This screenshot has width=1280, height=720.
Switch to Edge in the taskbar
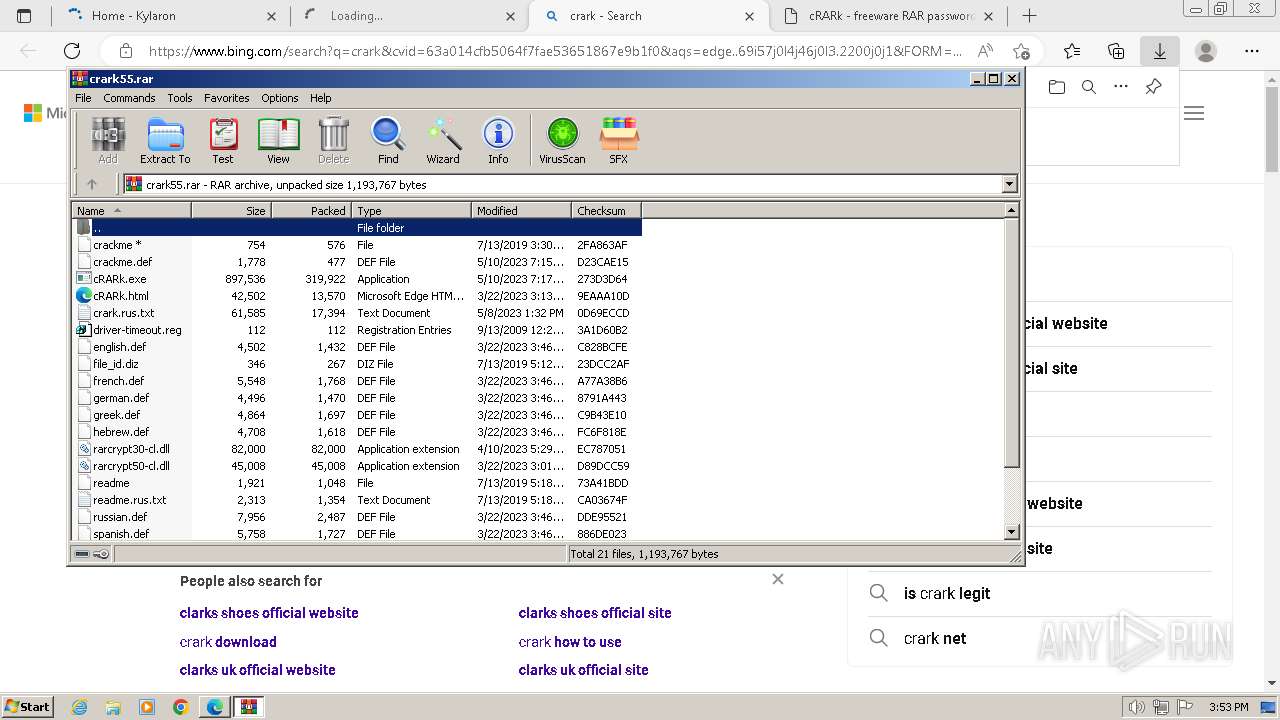coord(214,707)
